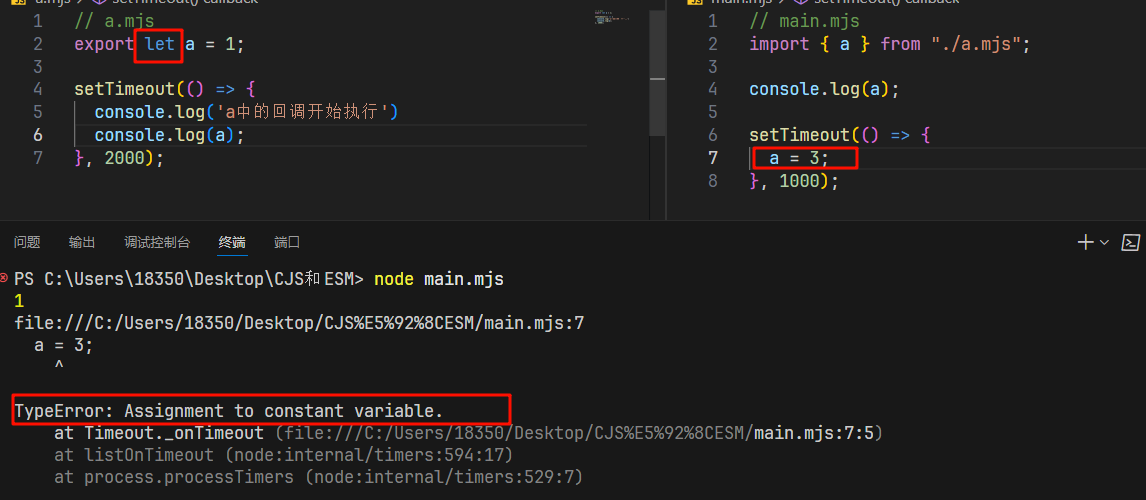1146x500 pixels.
Task: Click 'export' keyword on a.mjs line 2
Action: click(104, 44)
